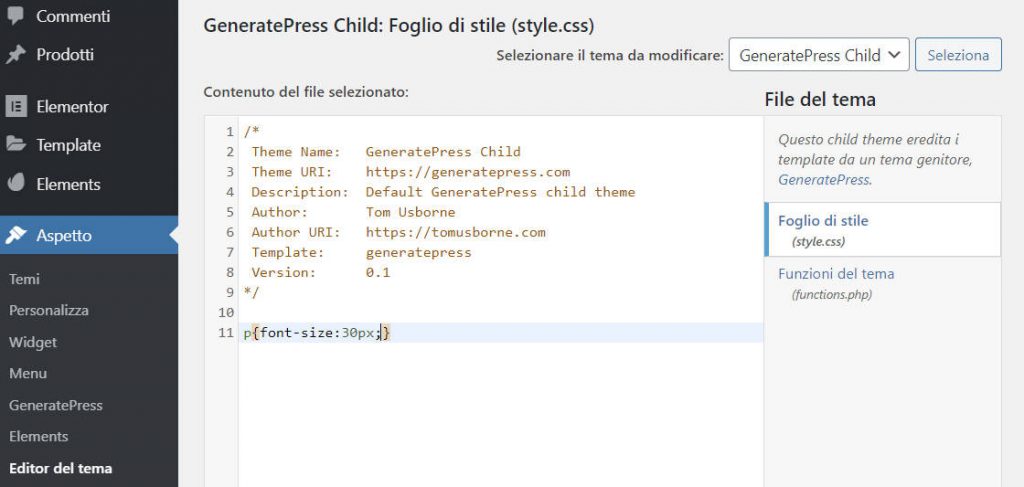Open the Personalizza submenu item
The image size is (1024, 487).
coord(49,310)
